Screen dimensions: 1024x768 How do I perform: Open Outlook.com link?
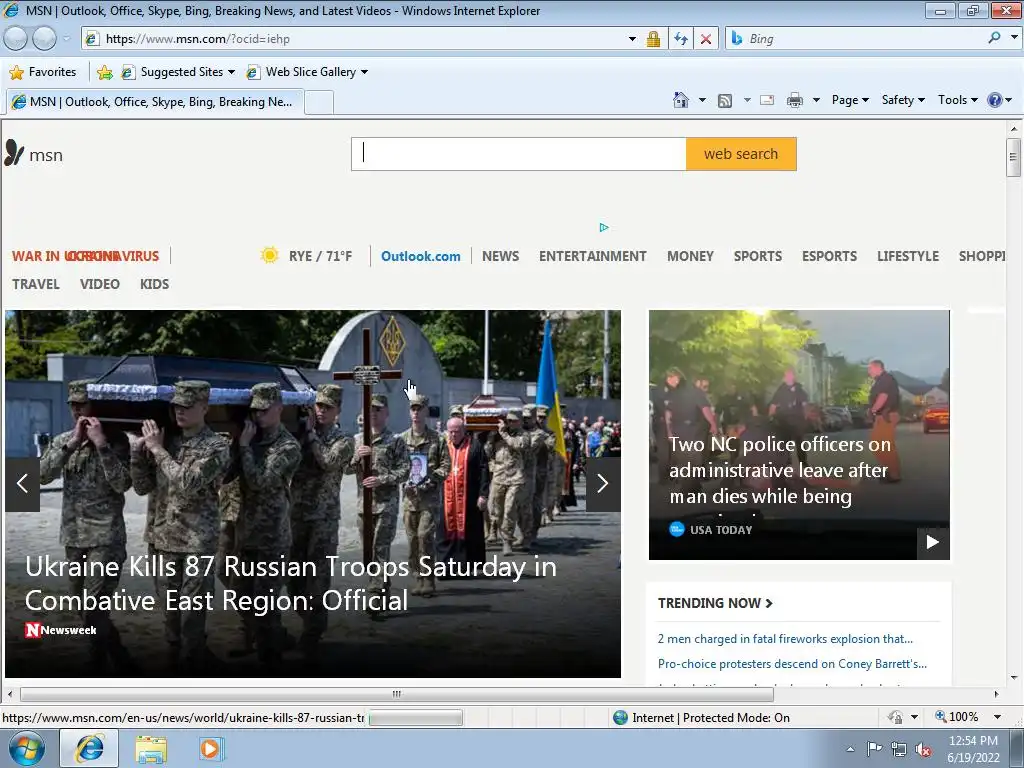point(421,256)
